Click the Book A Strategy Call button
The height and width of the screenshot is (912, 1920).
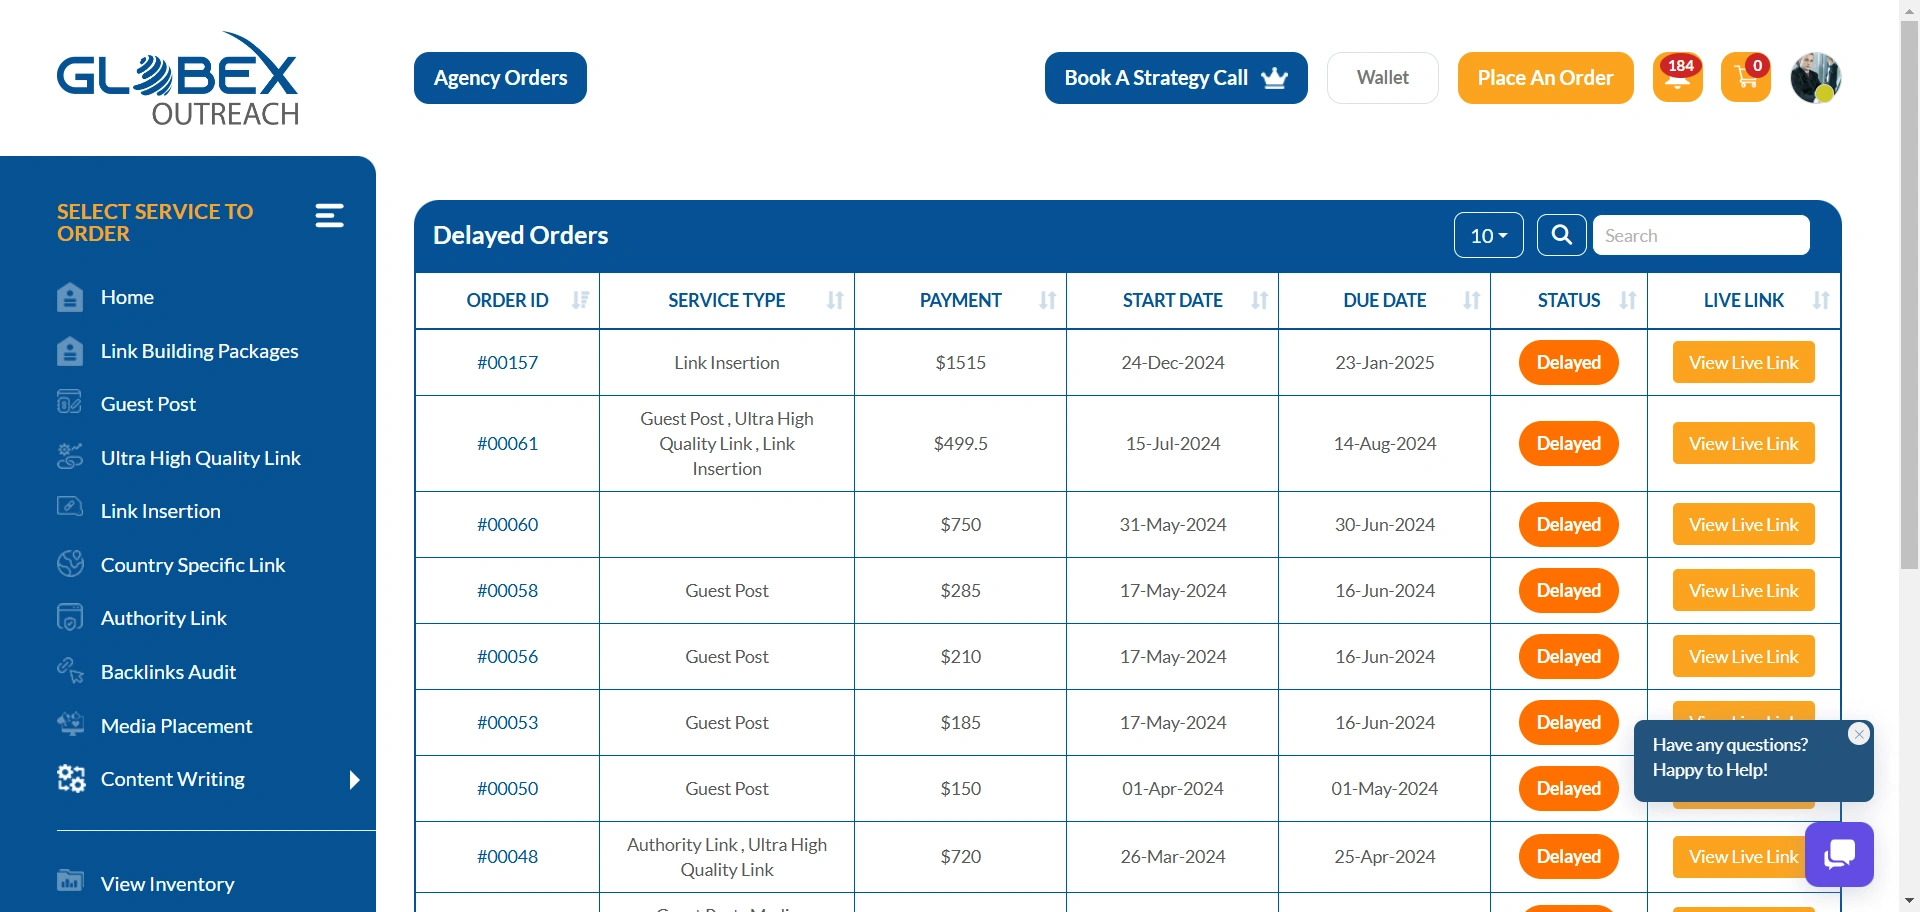pos(1175,78)
